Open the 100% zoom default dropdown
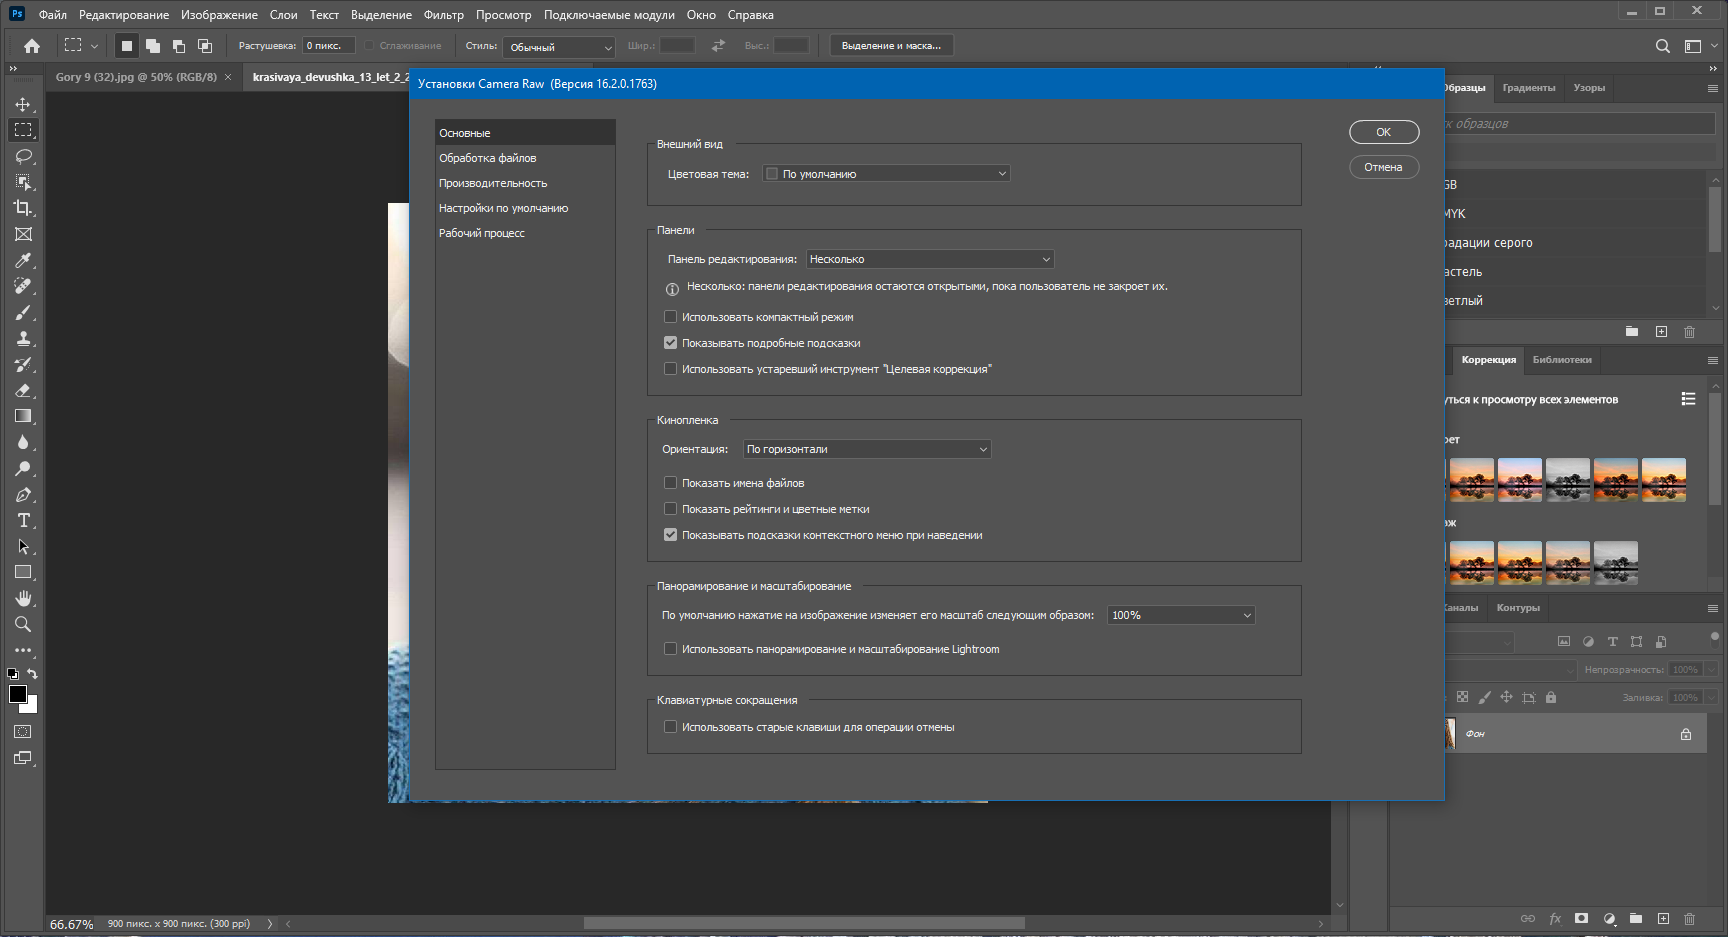This screenshot has height=937, width=1728. tap(1181, 615)
